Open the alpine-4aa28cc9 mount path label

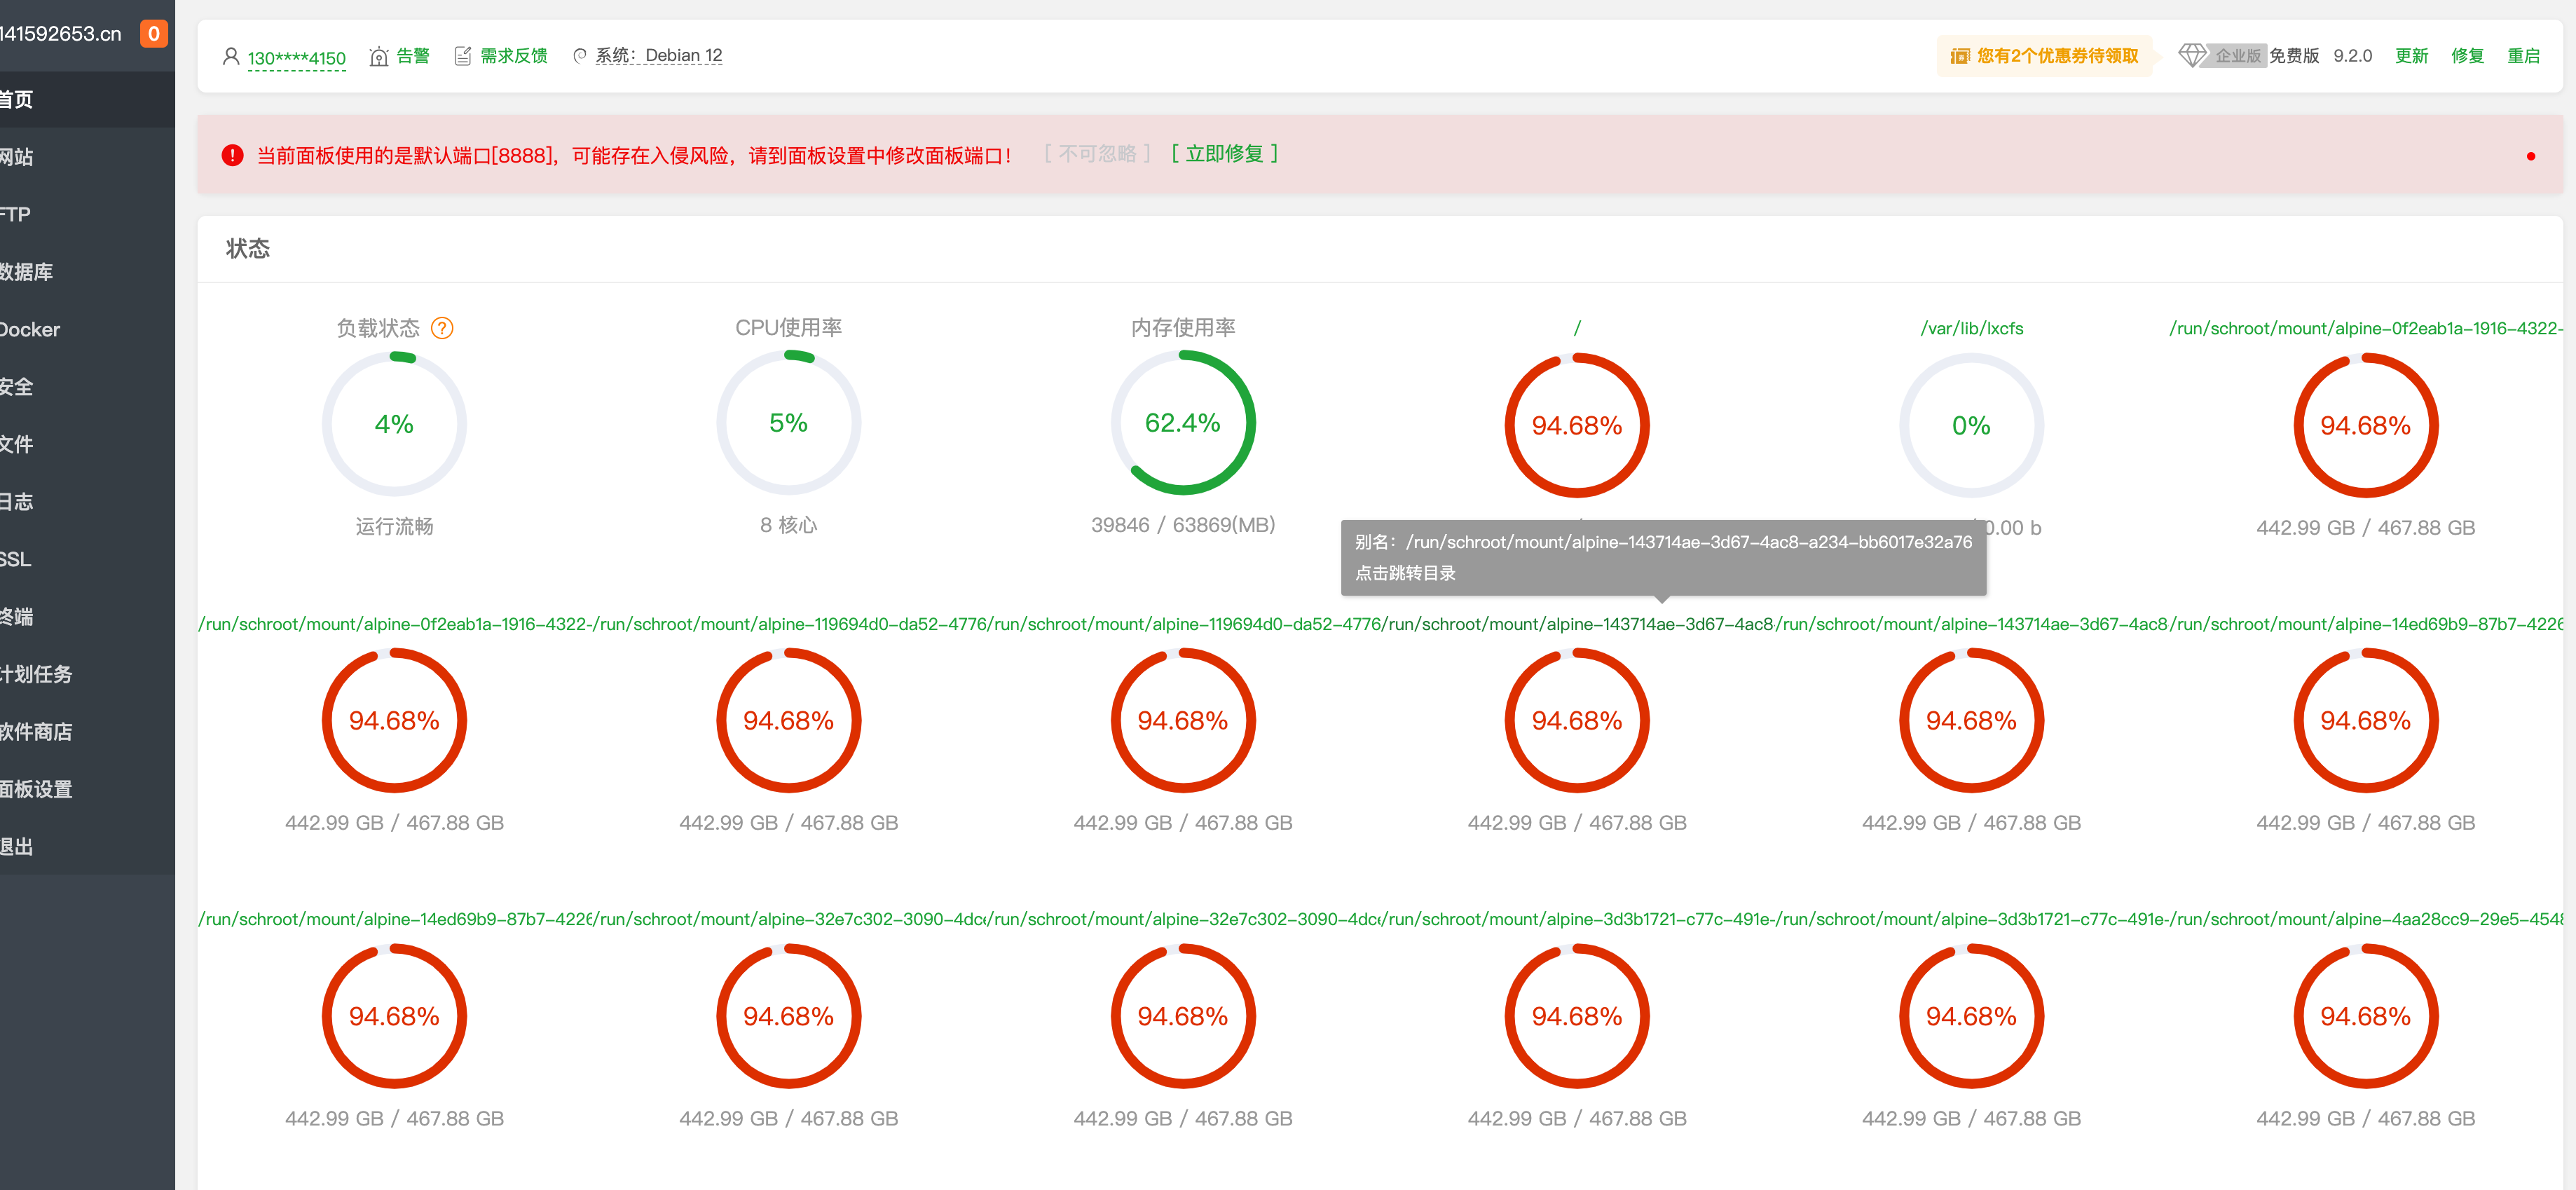coord(2367,919)
